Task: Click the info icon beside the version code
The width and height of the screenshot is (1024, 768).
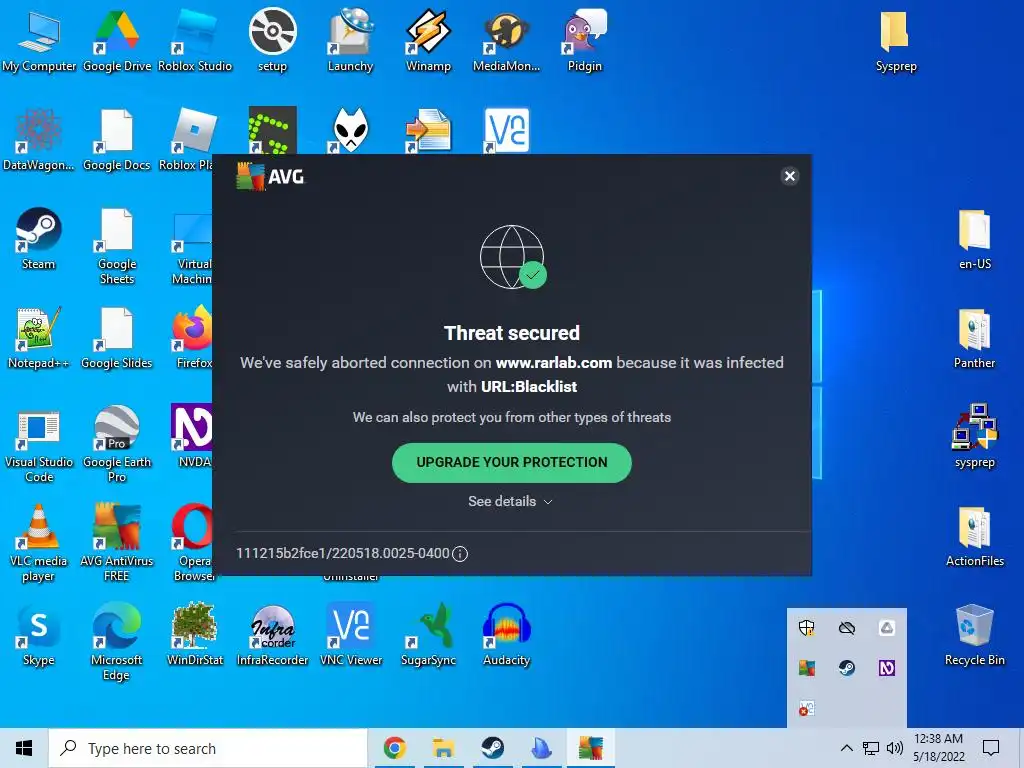Action: click(x=460, y=554)
